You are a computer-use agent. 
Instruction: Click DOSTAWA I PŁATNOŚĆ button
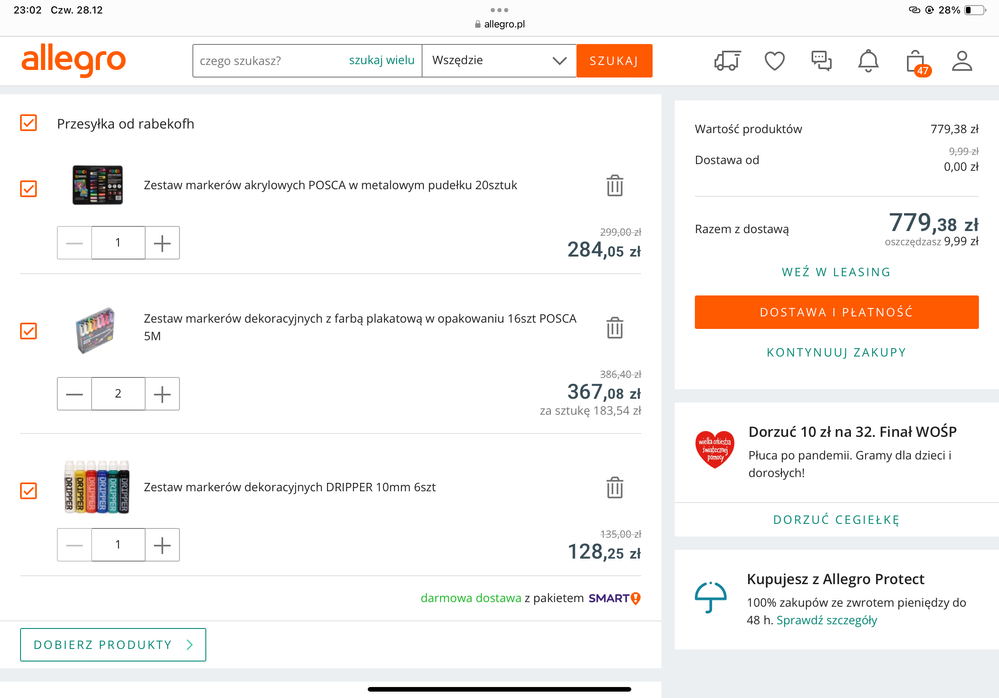pos(837,312)
